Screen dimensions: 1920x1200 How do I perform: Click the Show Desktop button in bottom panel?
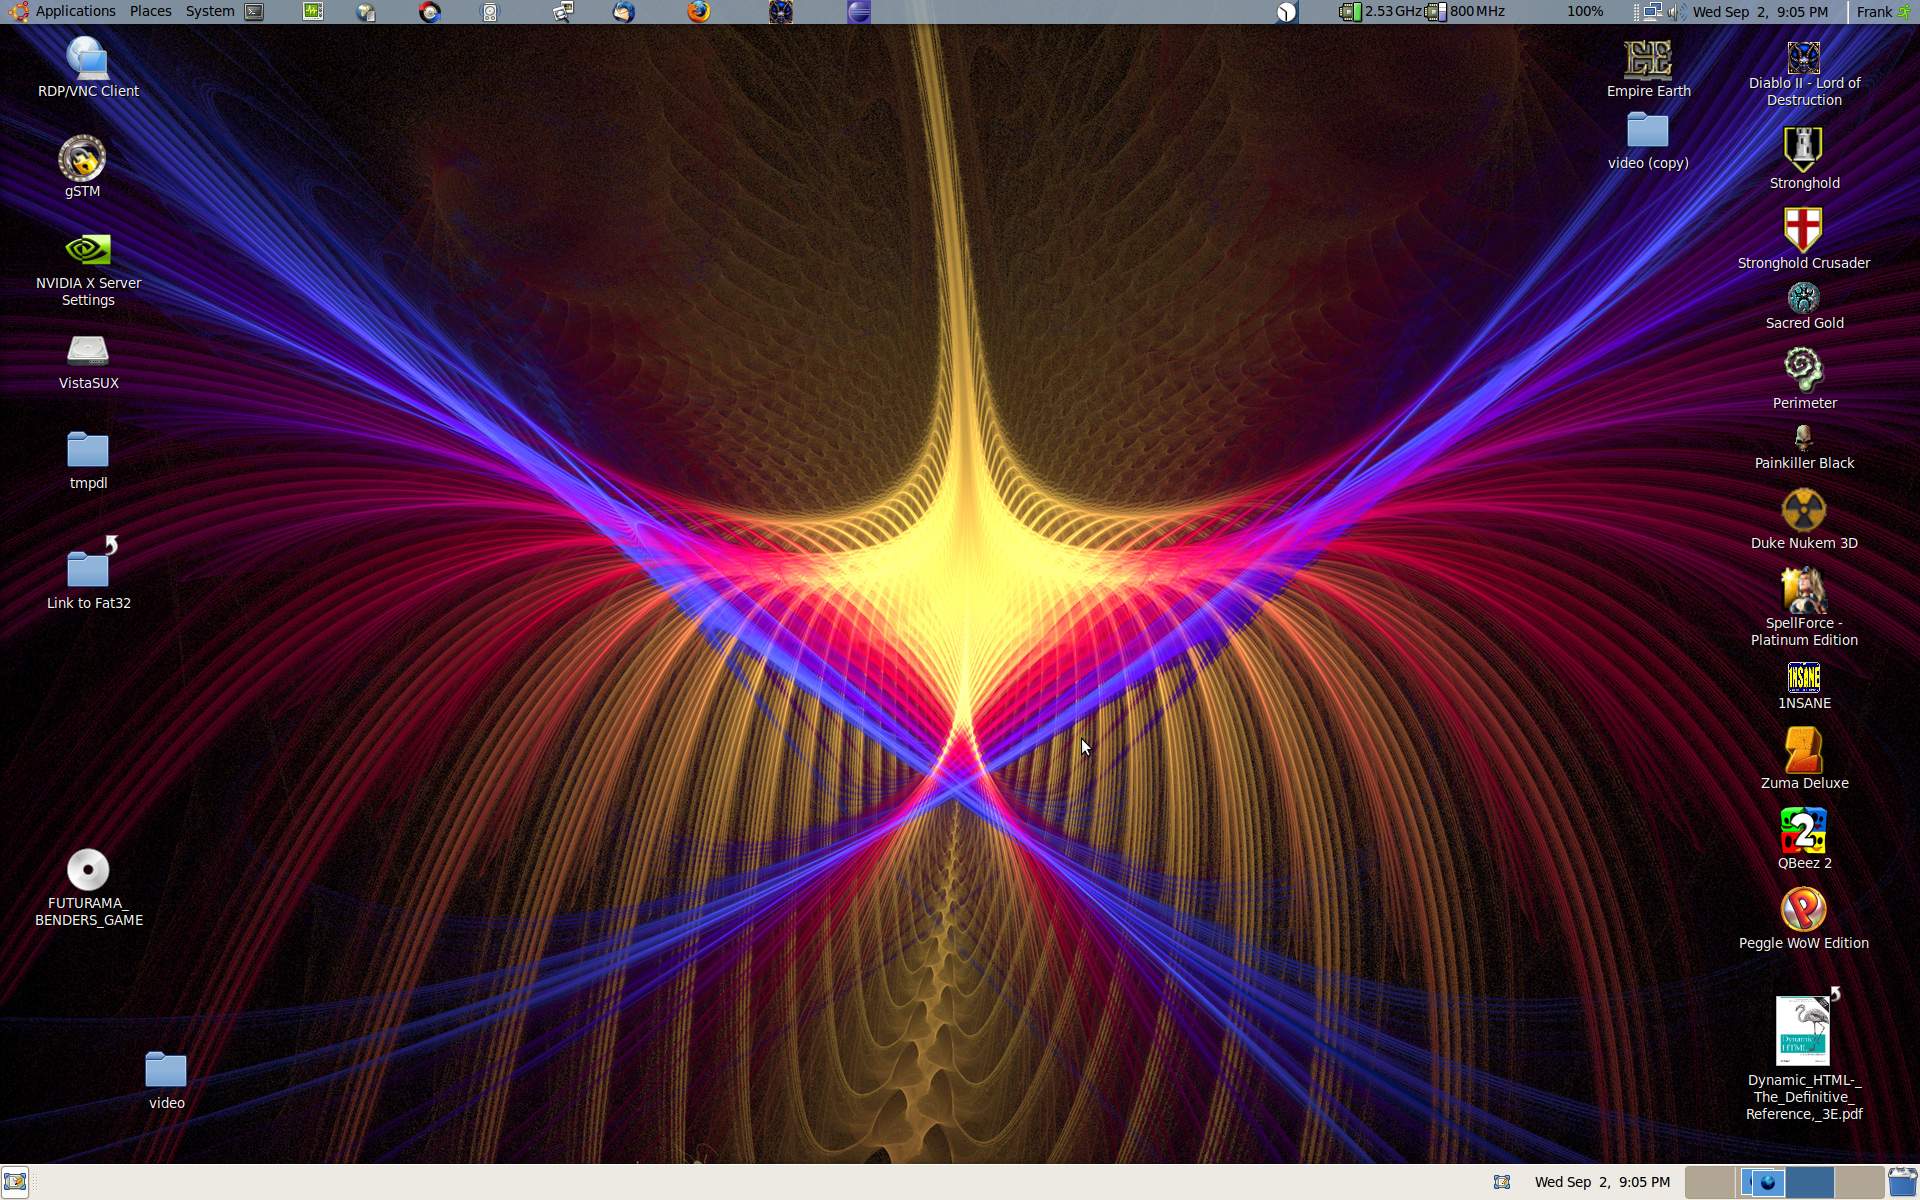15,1182
